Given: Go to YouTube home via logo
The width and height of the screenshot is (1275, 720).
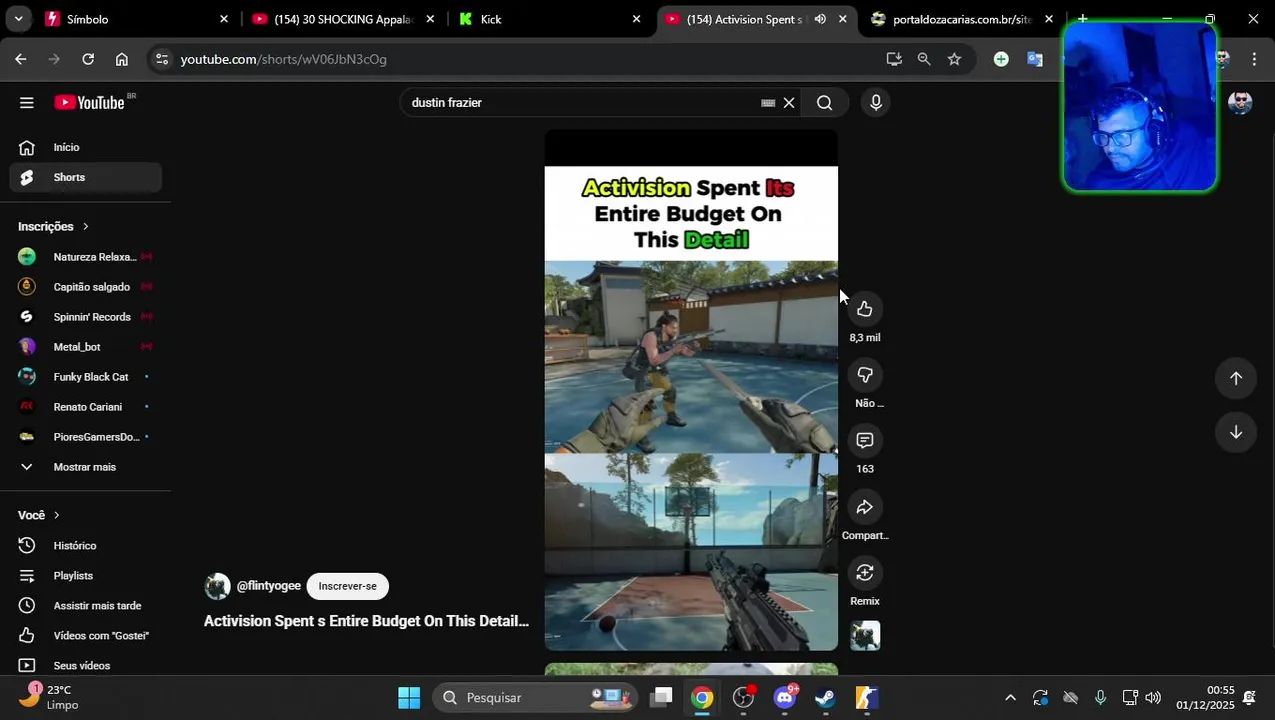Looking at the screenshot, I should click(91, 102).
